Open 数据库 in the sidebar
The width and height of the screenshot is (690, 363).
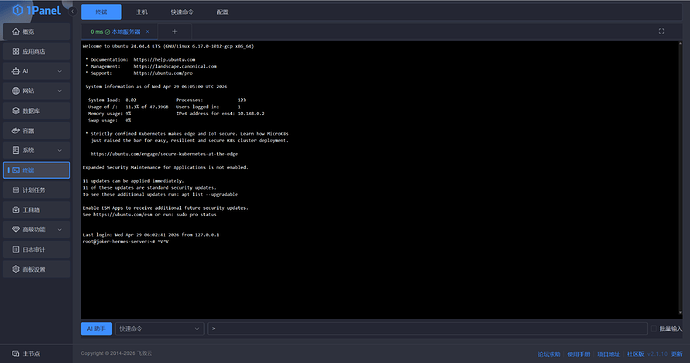coord(37,110)
